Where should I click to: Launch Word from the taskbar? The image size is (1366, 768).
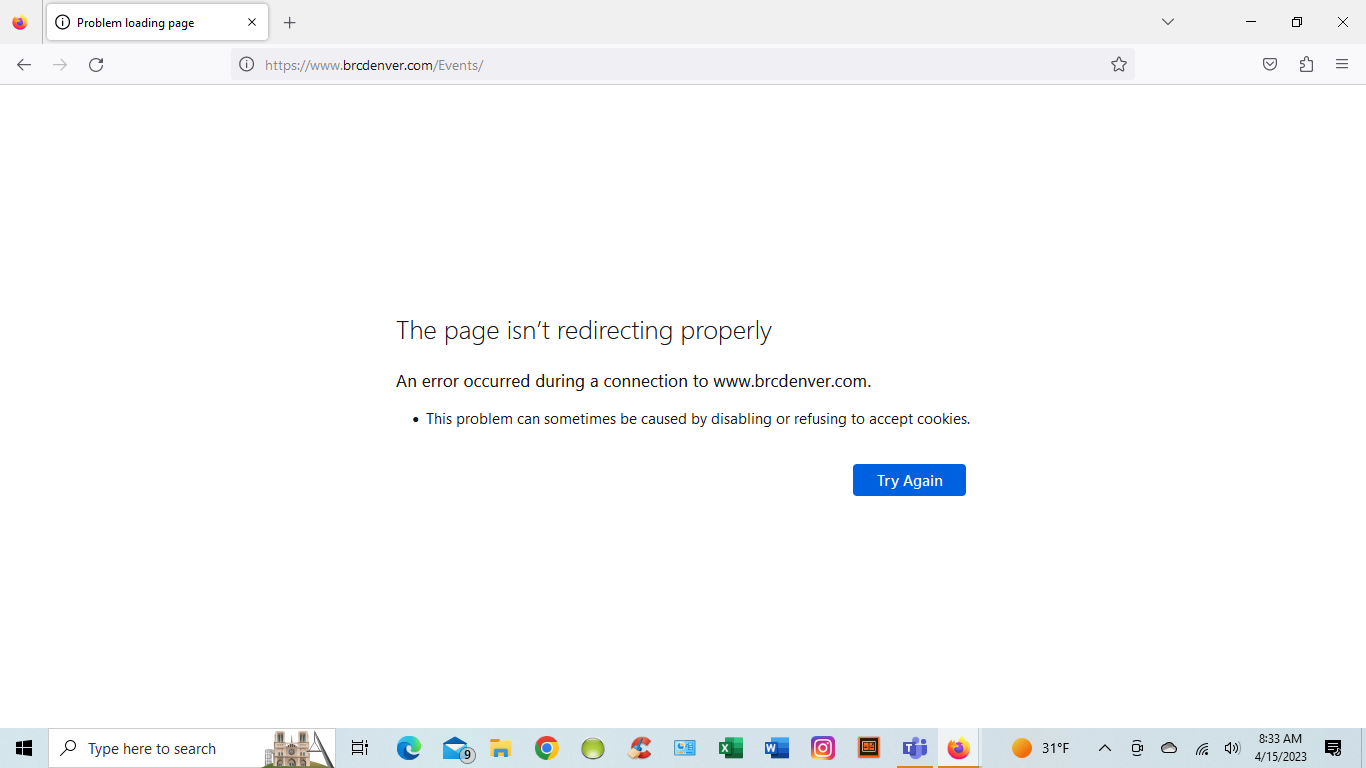point(777,748)
